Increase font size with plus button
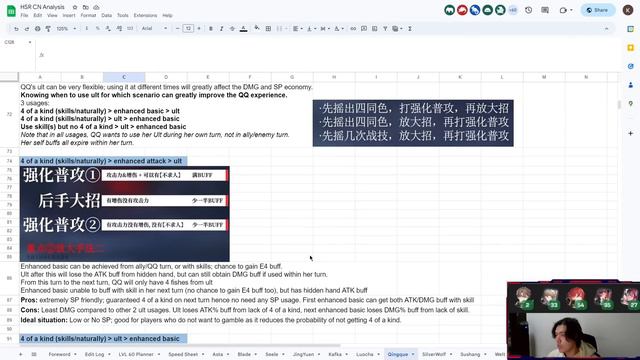The height and width of the screenshot is (360, 640). click(199, 29)
